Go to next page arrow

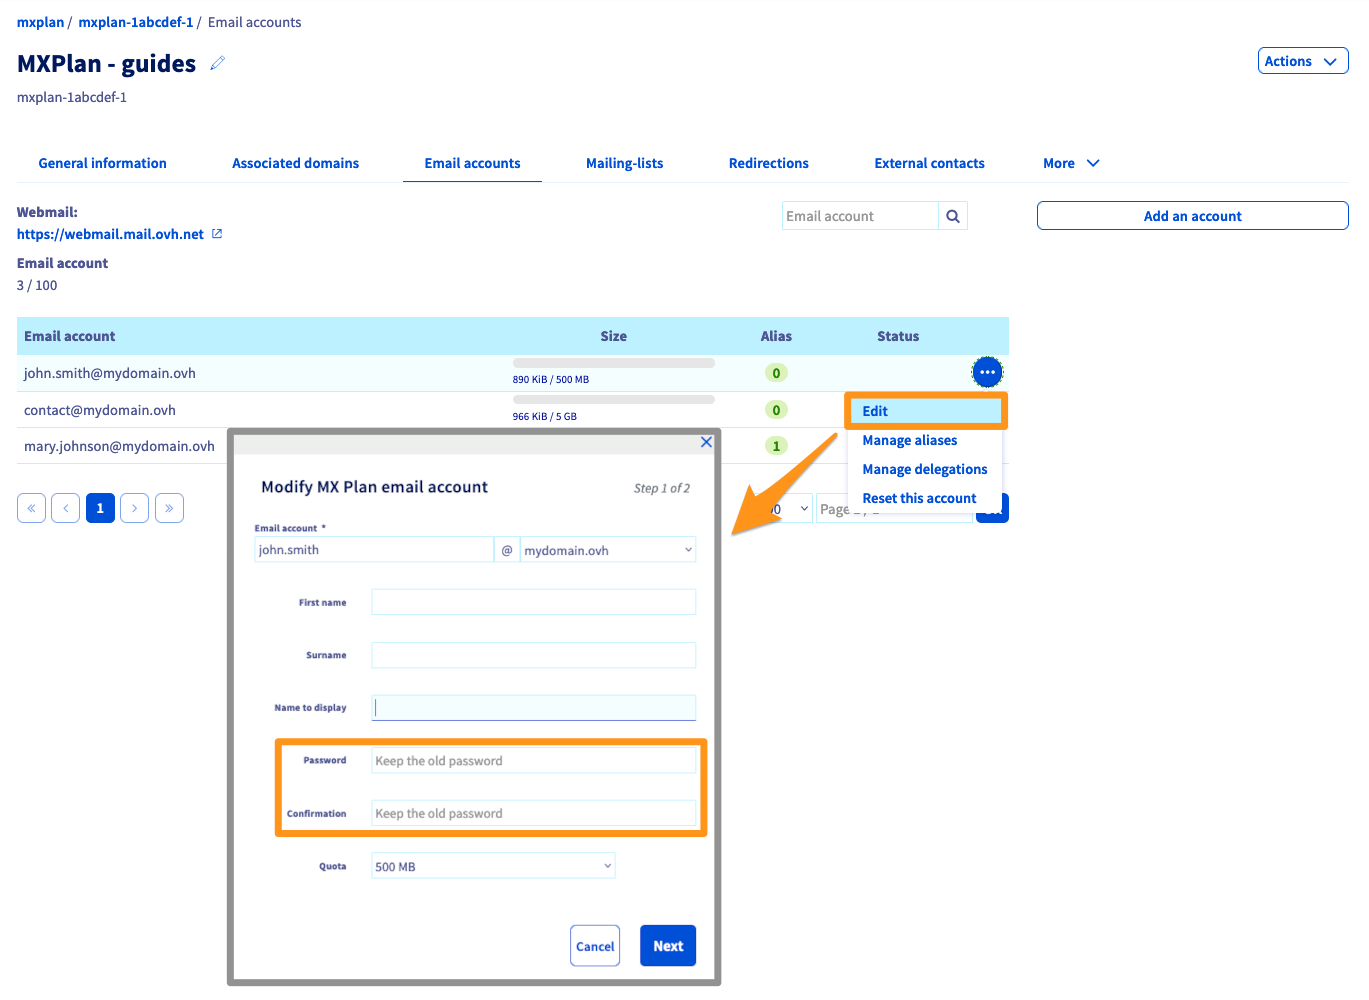click(x=134, y=508)
